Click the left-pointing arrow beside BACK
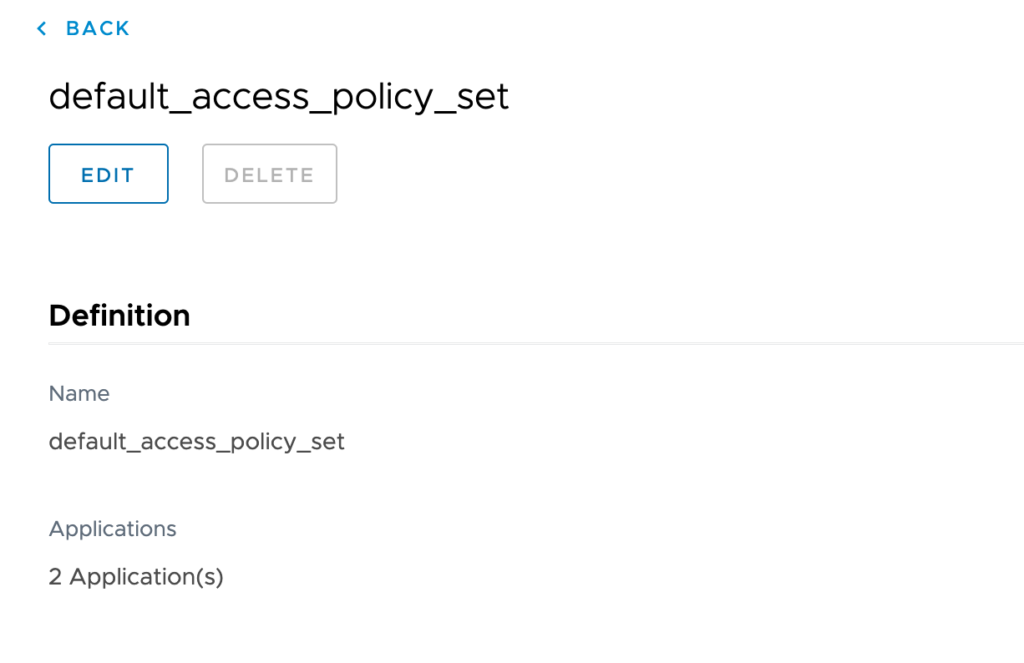This screenshot has width=1024, height=663. coord(42,29)
